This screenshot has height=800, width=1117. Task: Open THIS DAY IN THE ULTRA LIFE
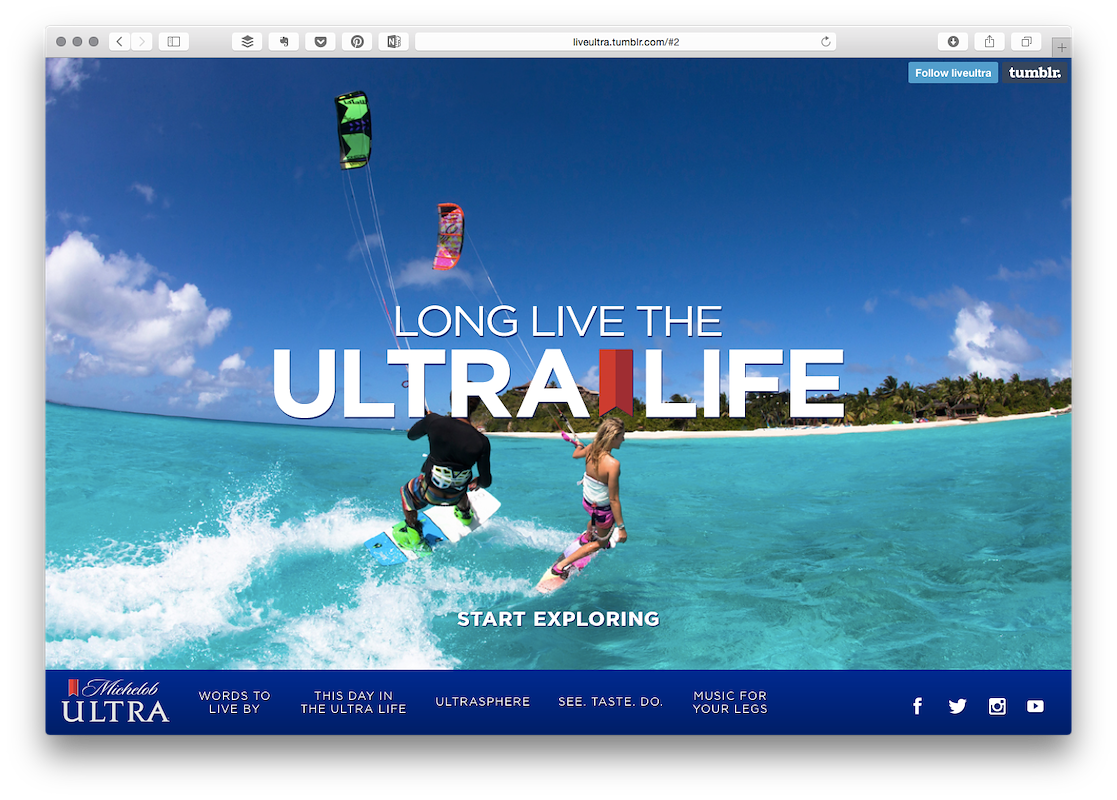tap(353, 702)
